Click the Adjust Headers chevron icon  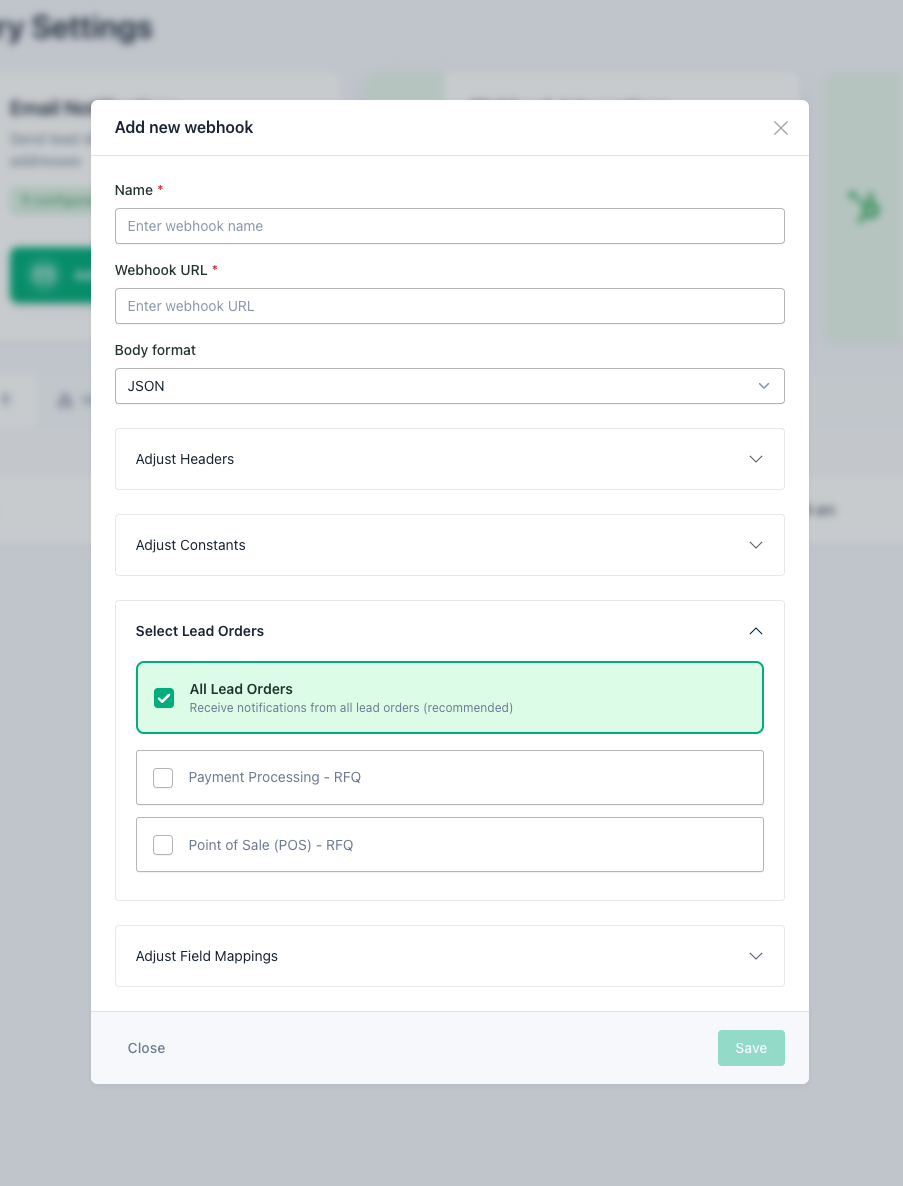756,459
